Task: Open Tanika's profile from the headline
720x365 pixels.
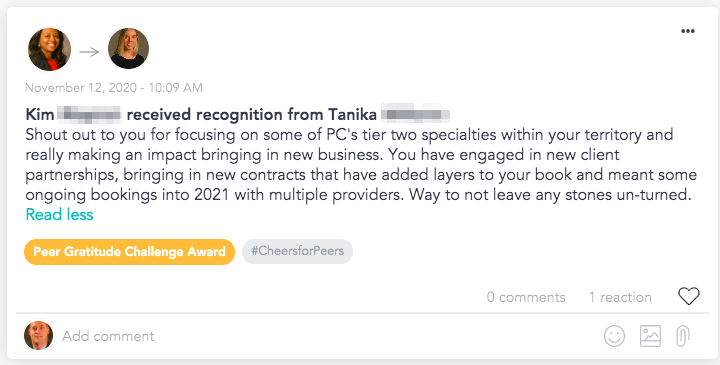Action: [x=388, y=114]
